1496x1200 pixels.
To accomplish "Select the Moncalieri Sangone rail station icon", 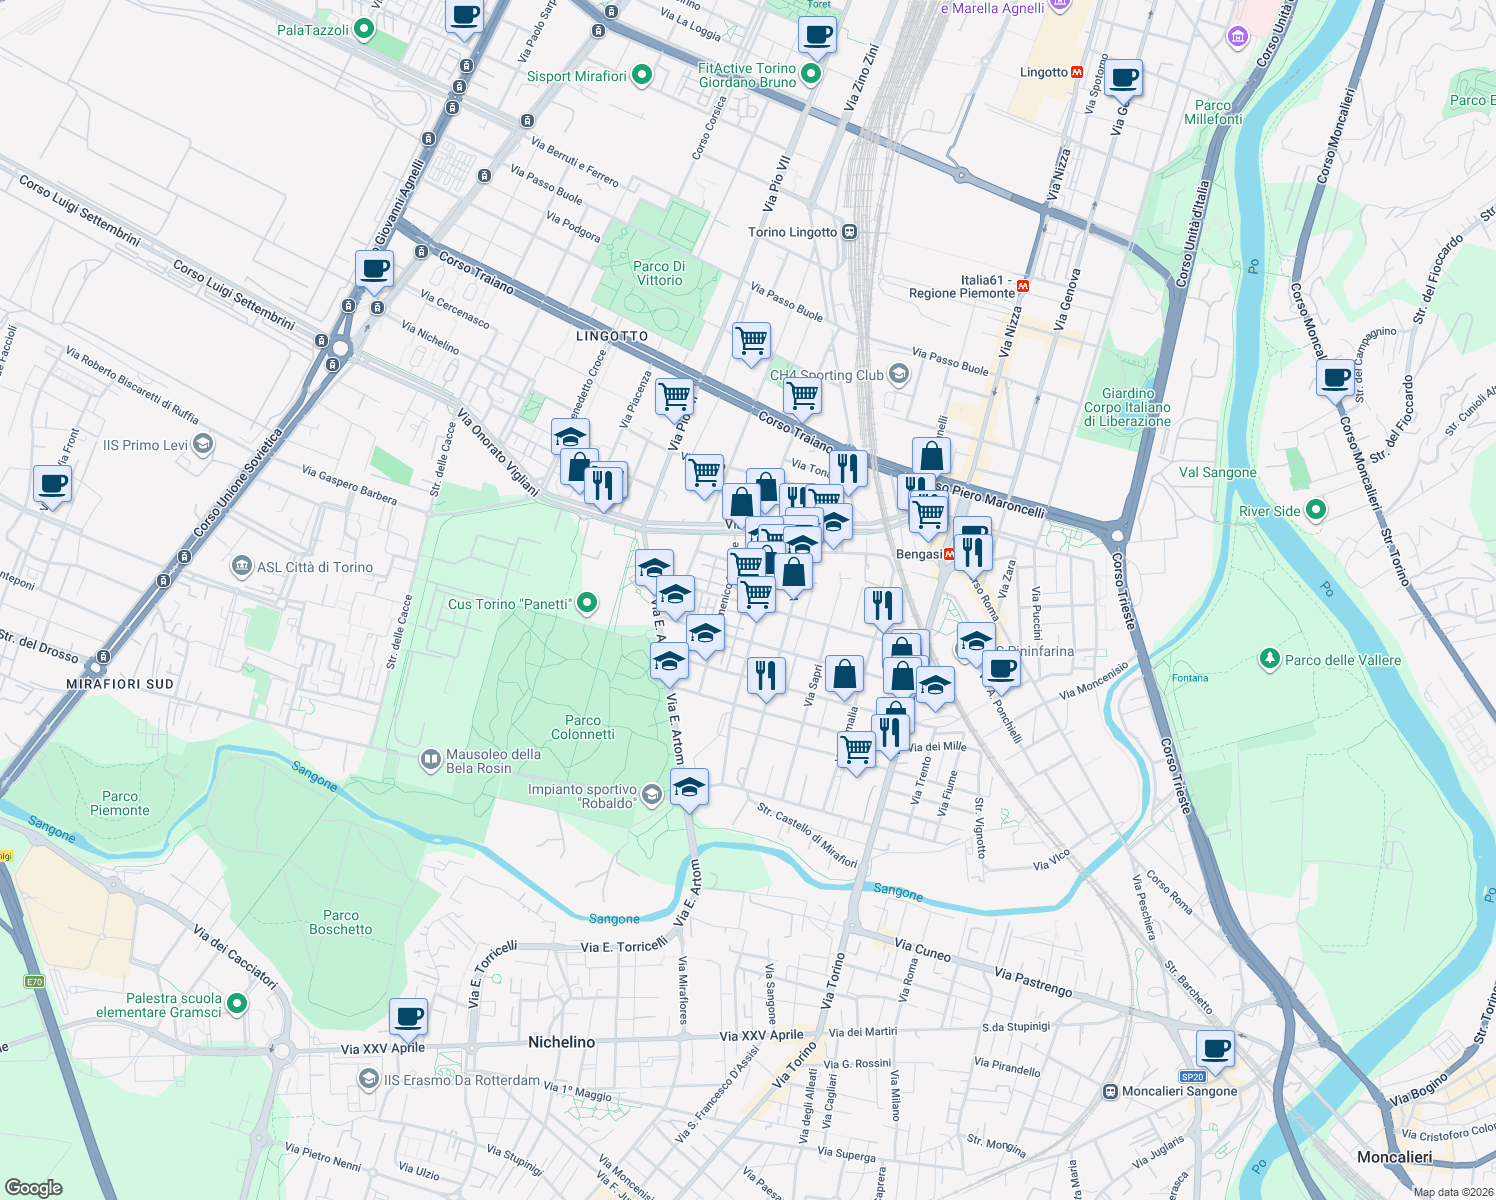I will click(x=1110, y=1092).
